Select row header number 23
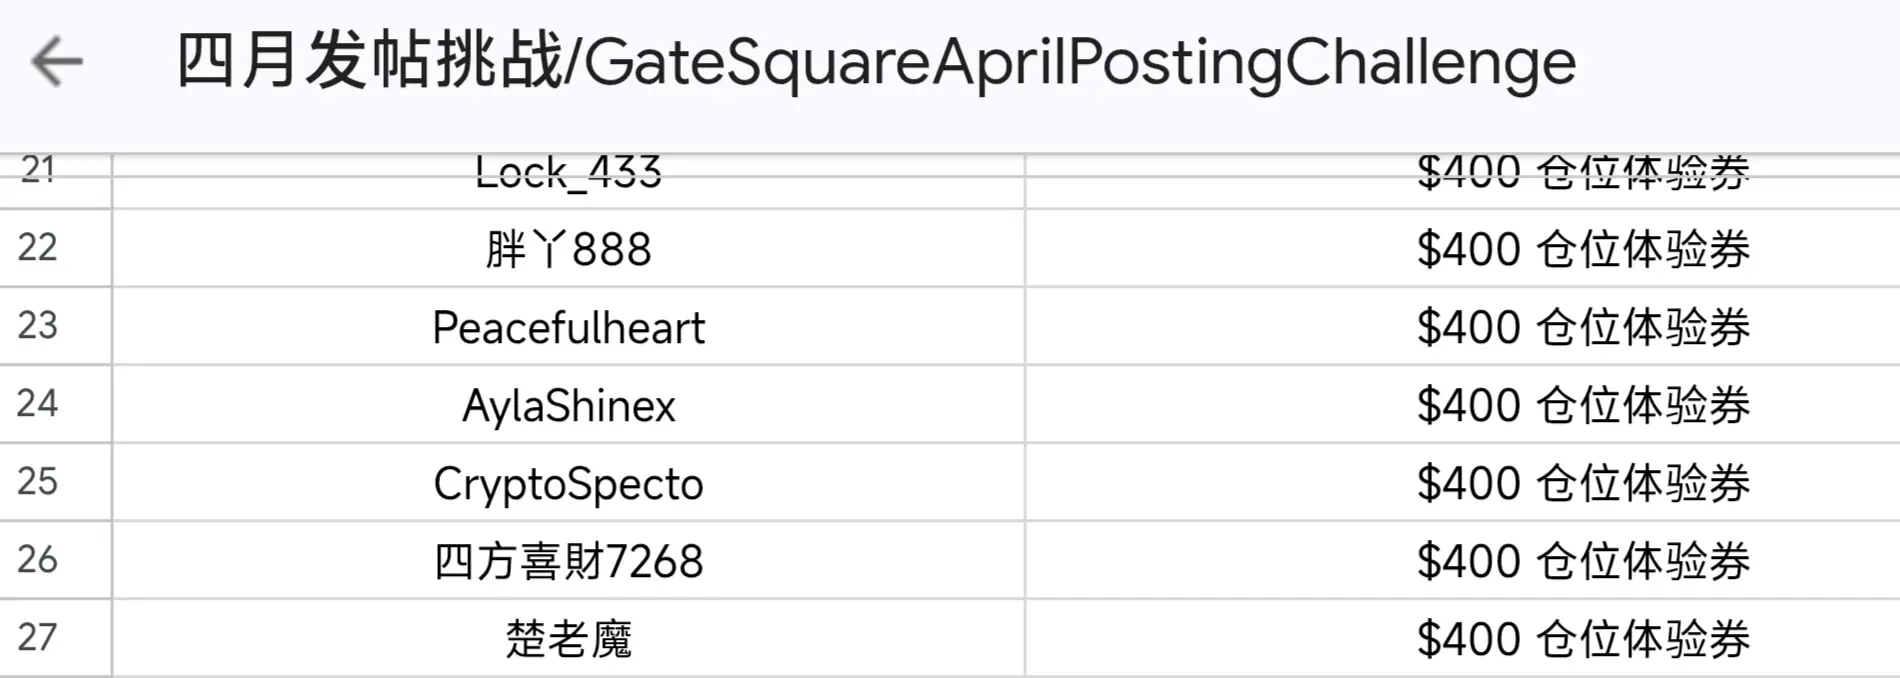Viewport: 1900px width, 678px height. (38, 326)
